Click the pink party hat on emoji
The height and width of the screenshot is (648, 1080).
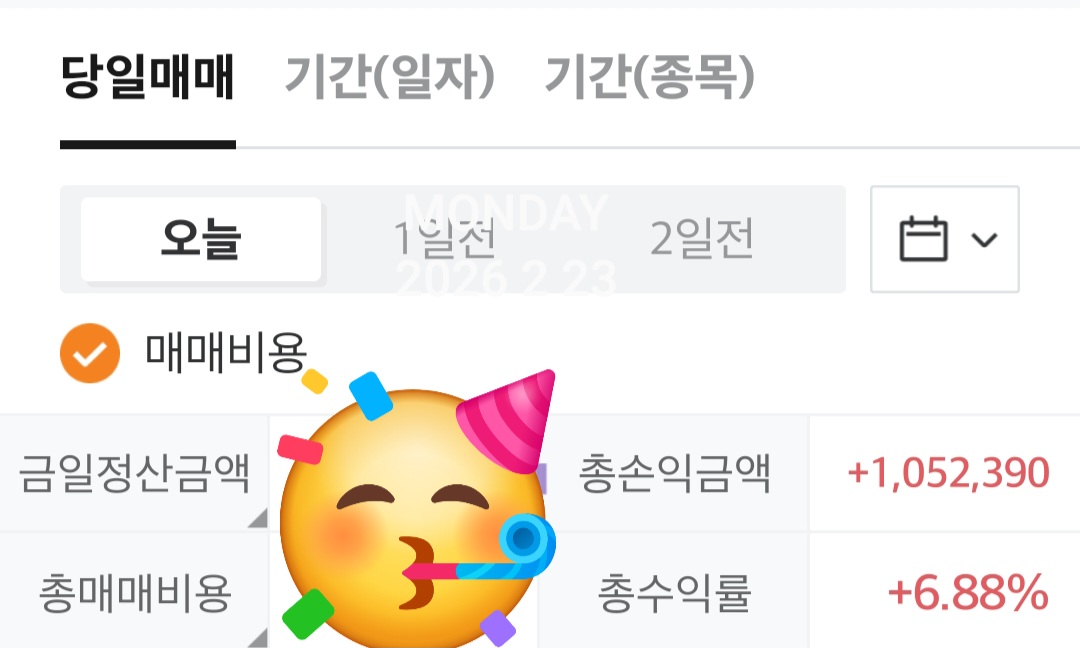[510, 422]
